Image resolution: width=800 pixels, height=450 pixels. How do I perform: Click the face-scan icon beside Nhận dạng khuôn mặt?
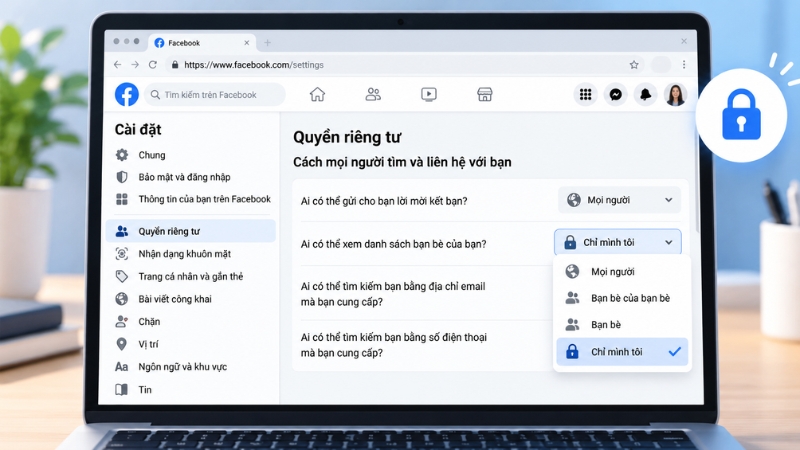pos(121,254)
